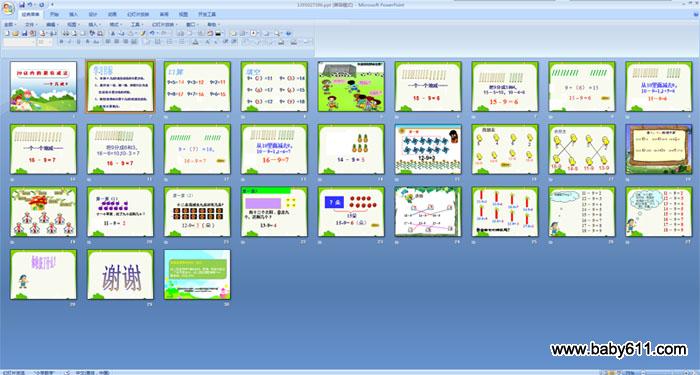Switch to the 插入 ribbon tab
The width and height of the screenshot is (700, 375).
click(73, 14)
